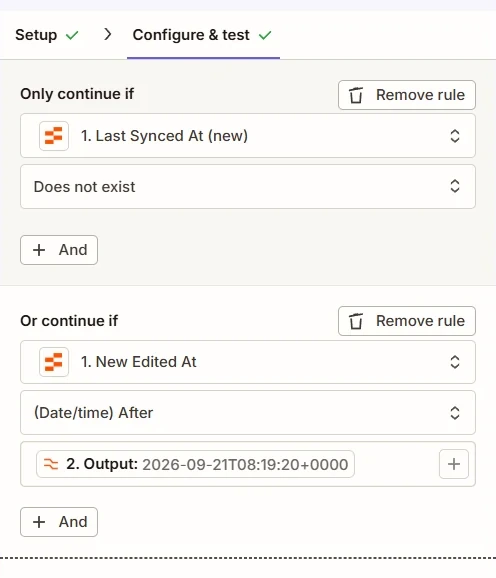The image size is (496, 578).
Task: Remove the 'Or continue if' rule
Action: pos(407,321)
